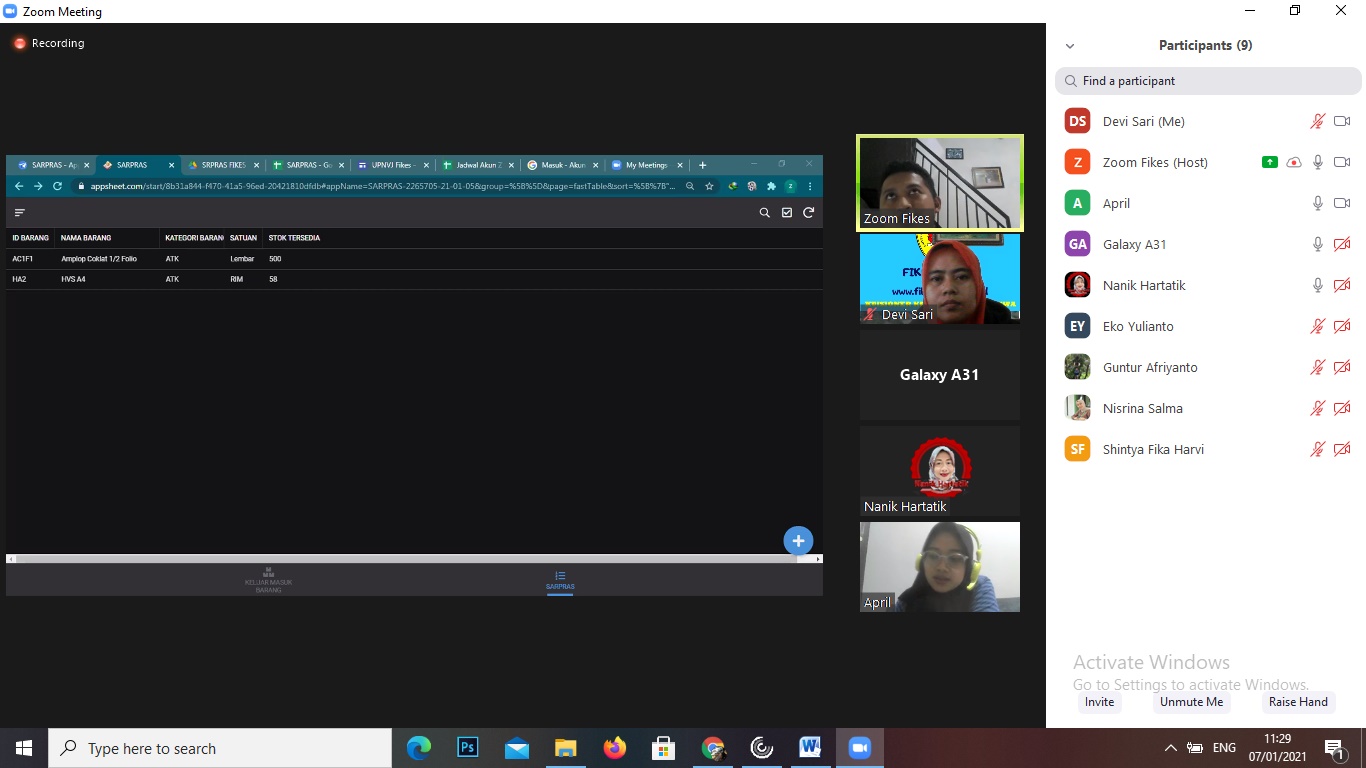This screenshot has width=1366, height=768.
Task: Click Galaxy A31's microphone icon
Action: (1318, 244)
